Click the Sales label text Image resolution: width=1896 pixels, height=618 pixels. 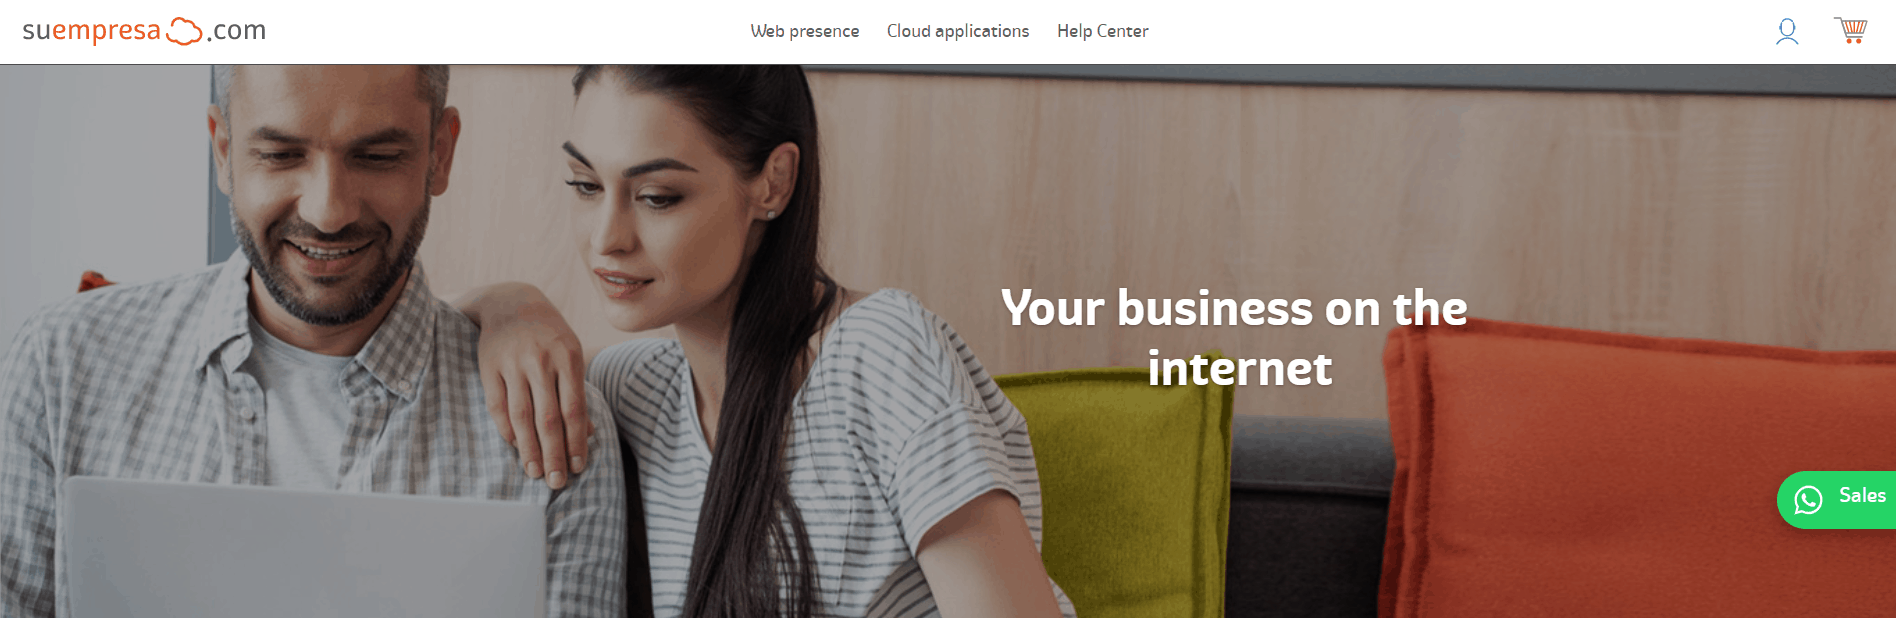click(1862, 496)
